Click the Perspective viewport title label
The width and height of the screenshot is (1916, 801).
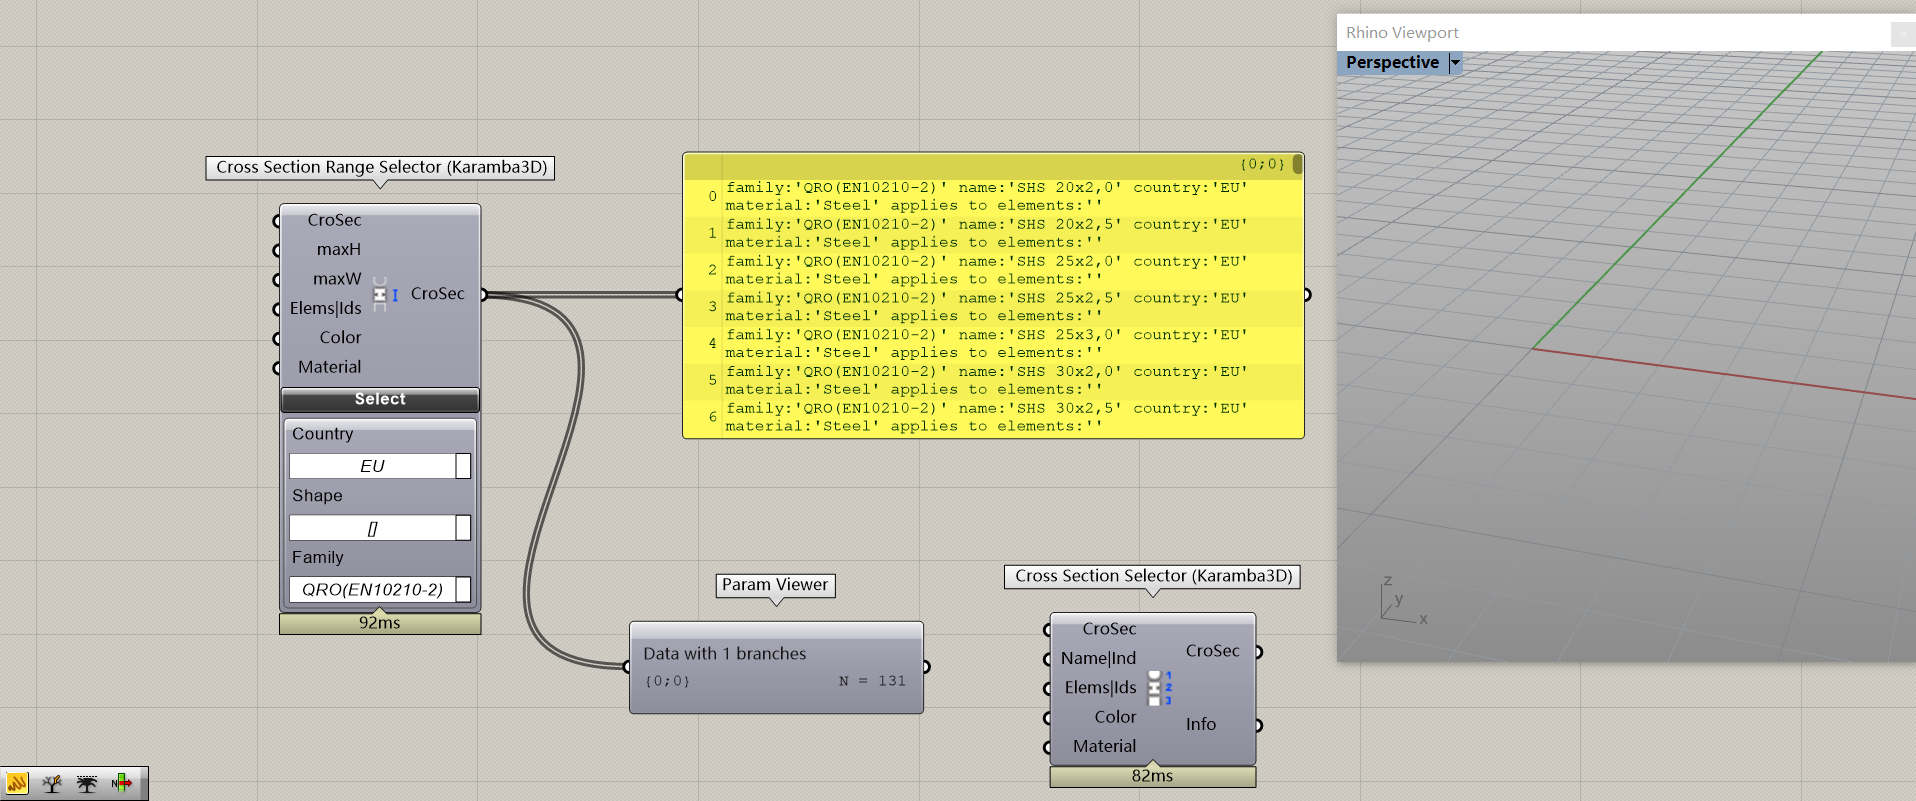point(1392,63)
